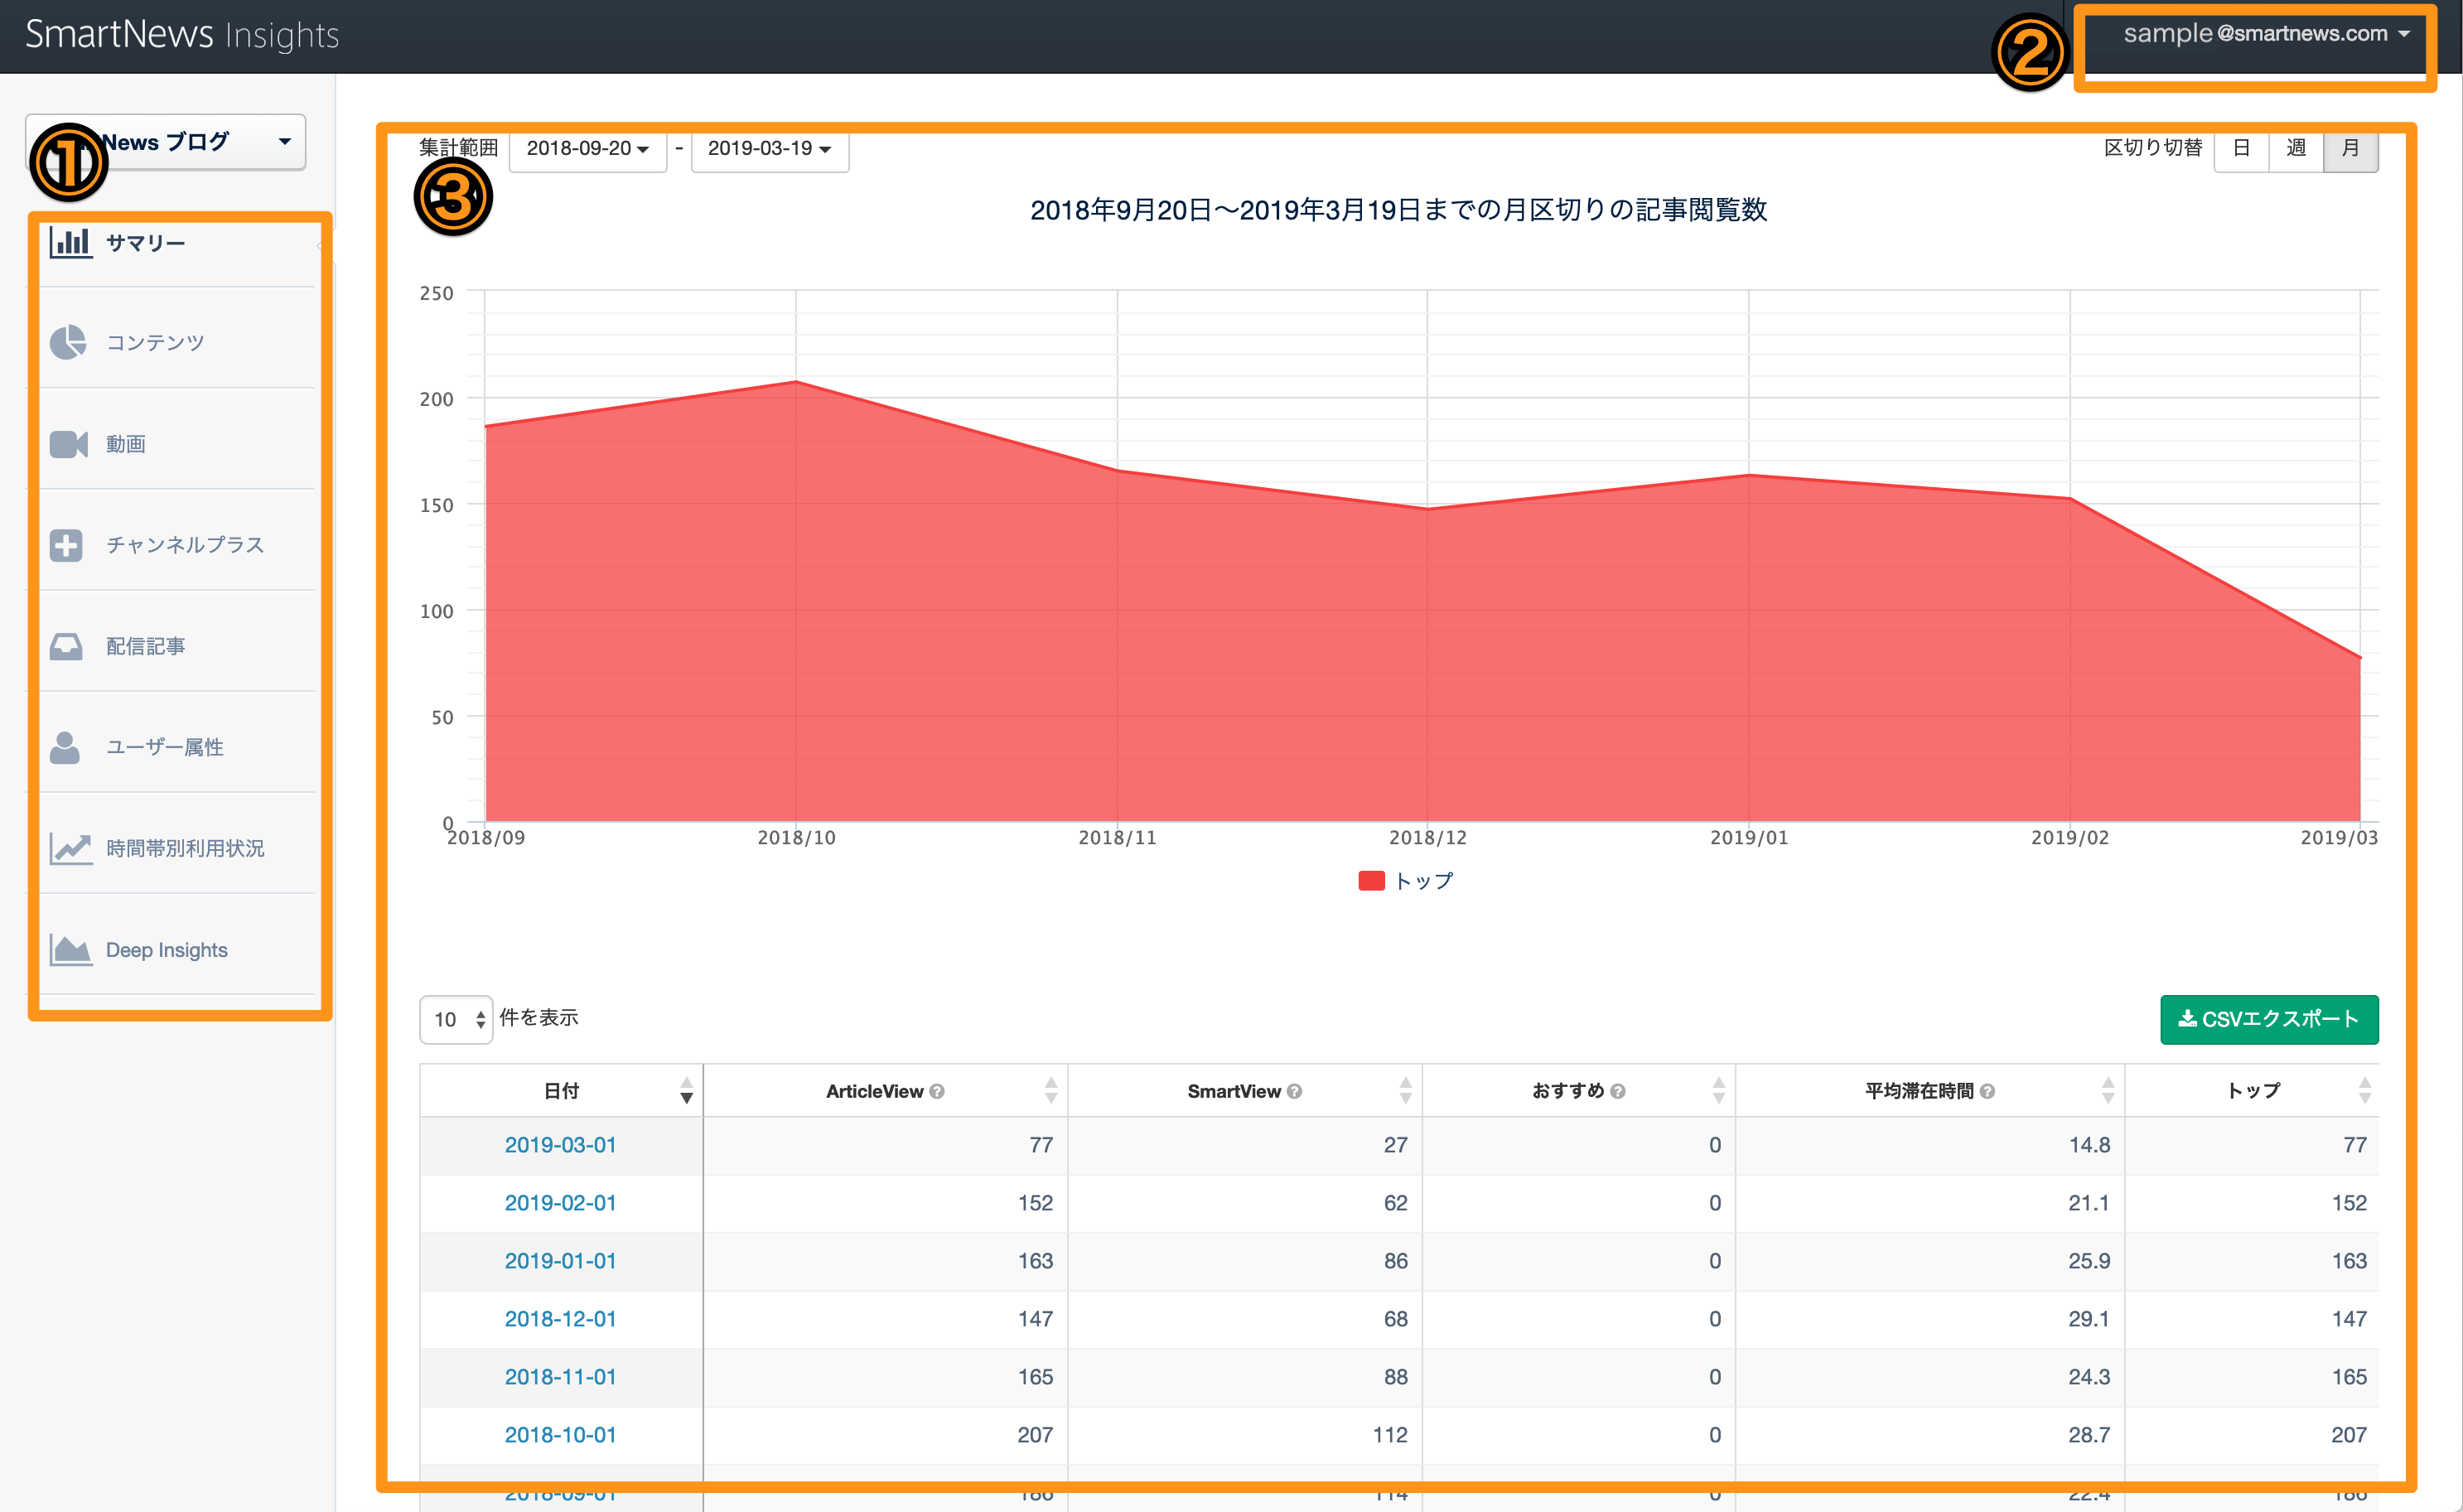Open the News ブログ publisher selector
This screenshot has height=1512, width=2463.
[x=166, y=142]
